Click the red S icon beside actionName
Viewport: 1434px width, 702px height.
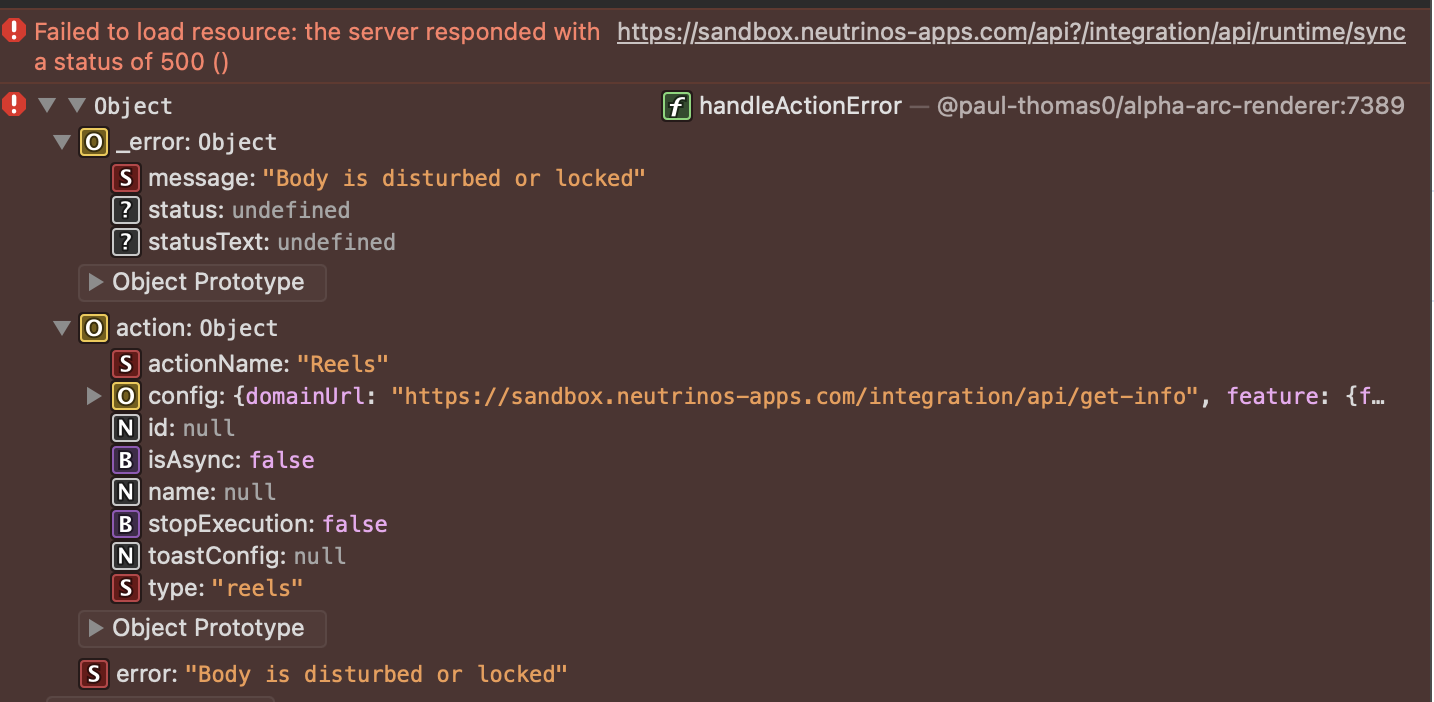click(126, 364)
